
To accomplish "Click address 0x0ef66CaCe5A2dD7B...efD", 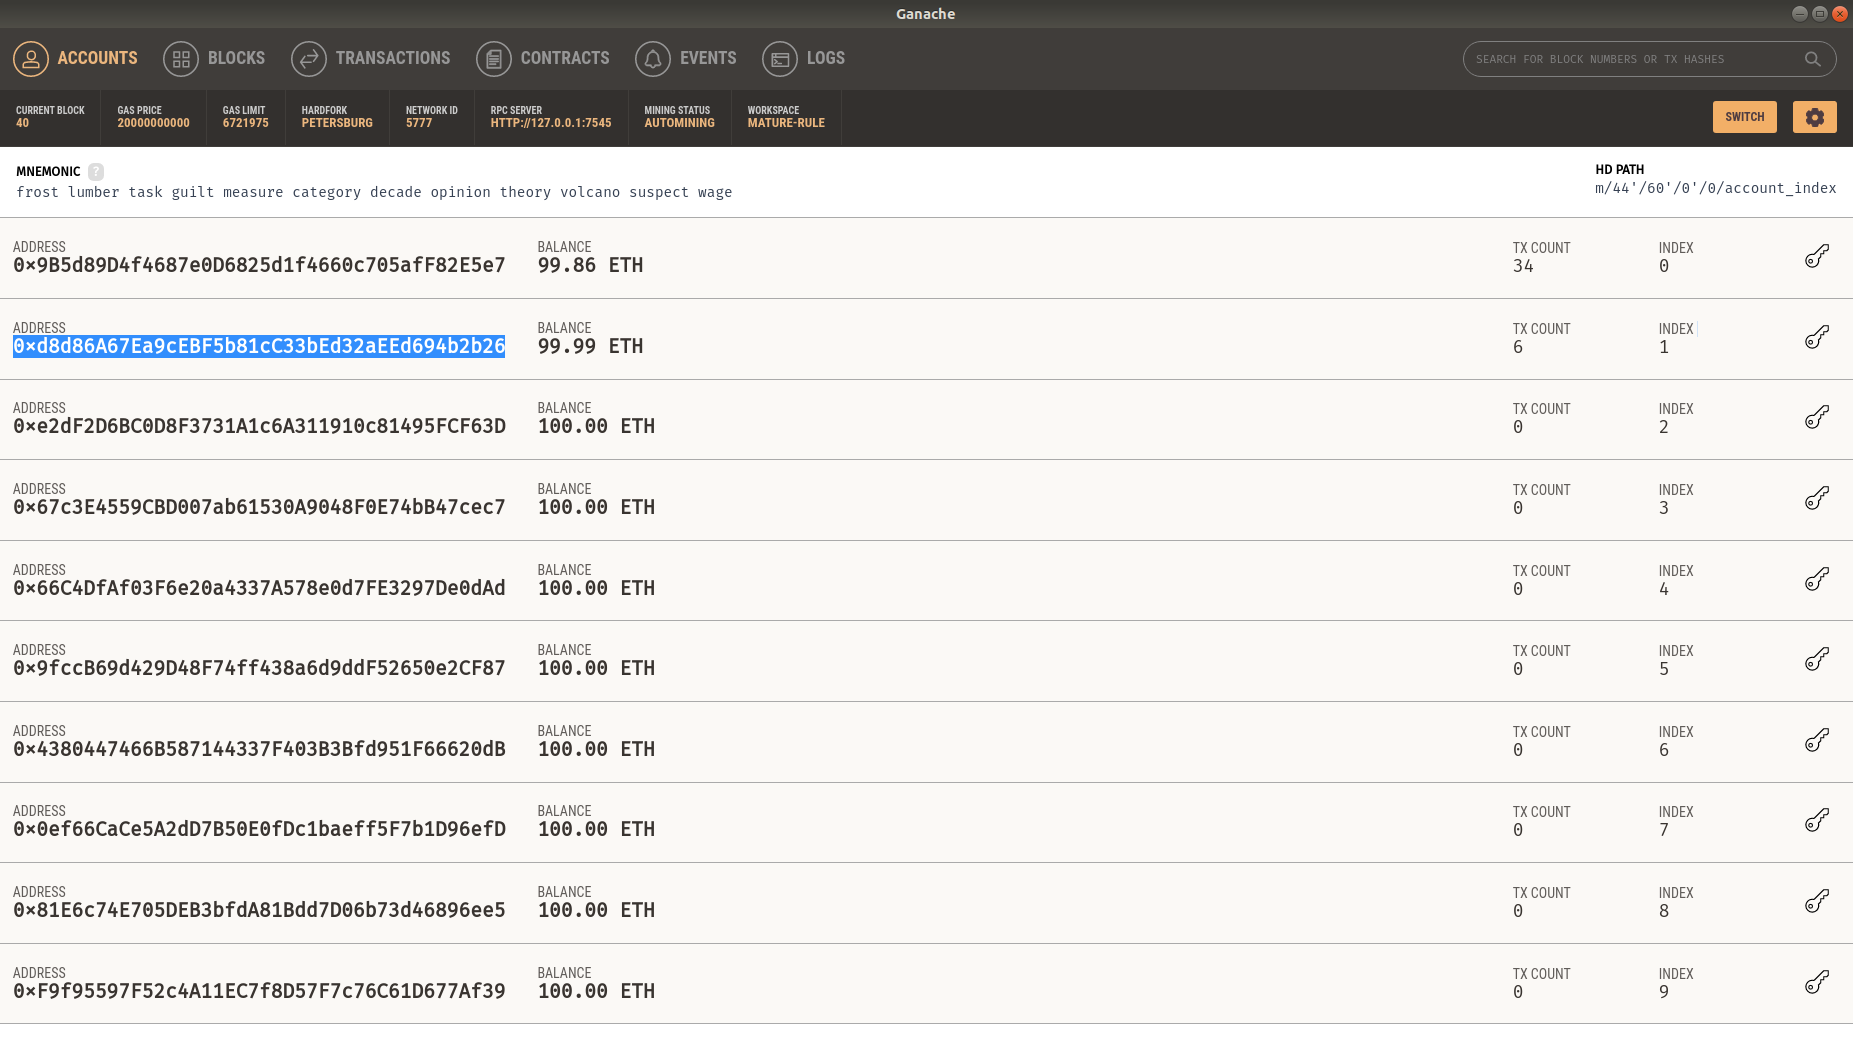I will [x=259, y=829].
